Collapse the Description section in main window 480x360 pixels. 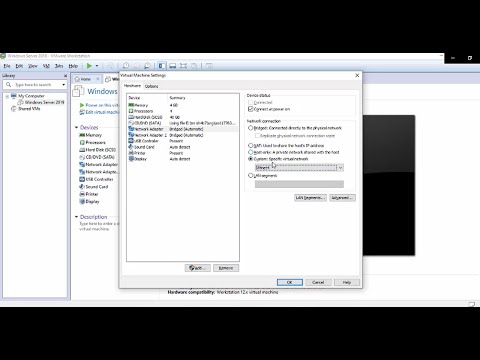coord(76,217)
